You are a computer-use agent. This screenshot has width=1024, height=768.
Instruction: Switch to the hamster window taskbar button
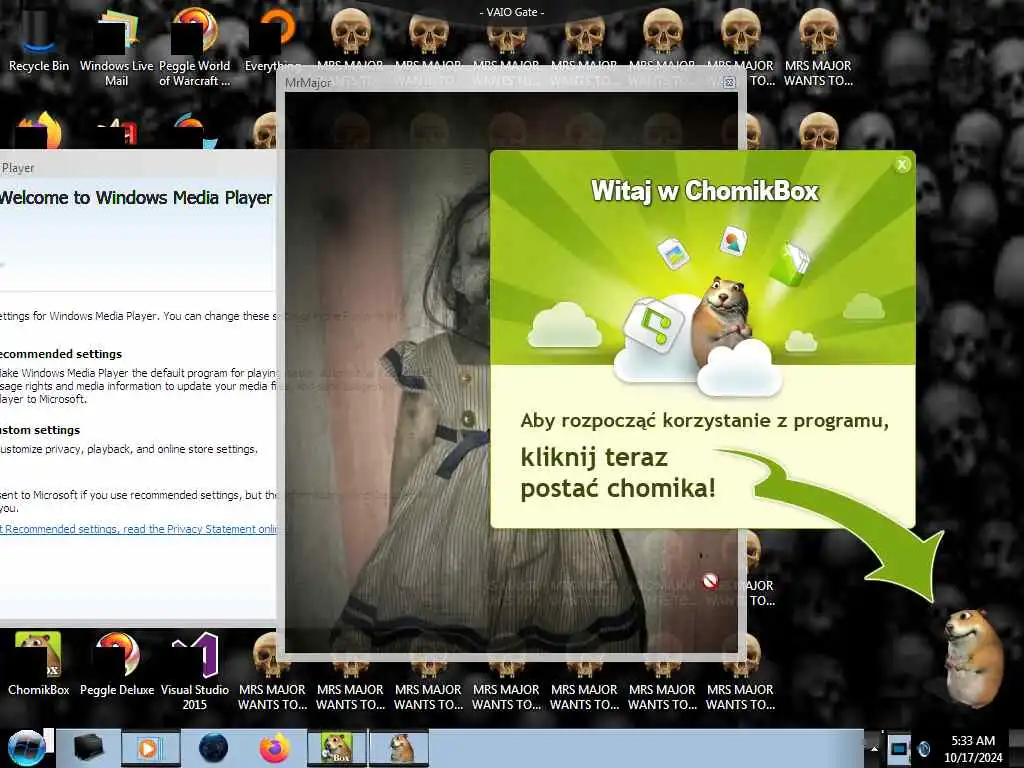[x=400, y=748]
